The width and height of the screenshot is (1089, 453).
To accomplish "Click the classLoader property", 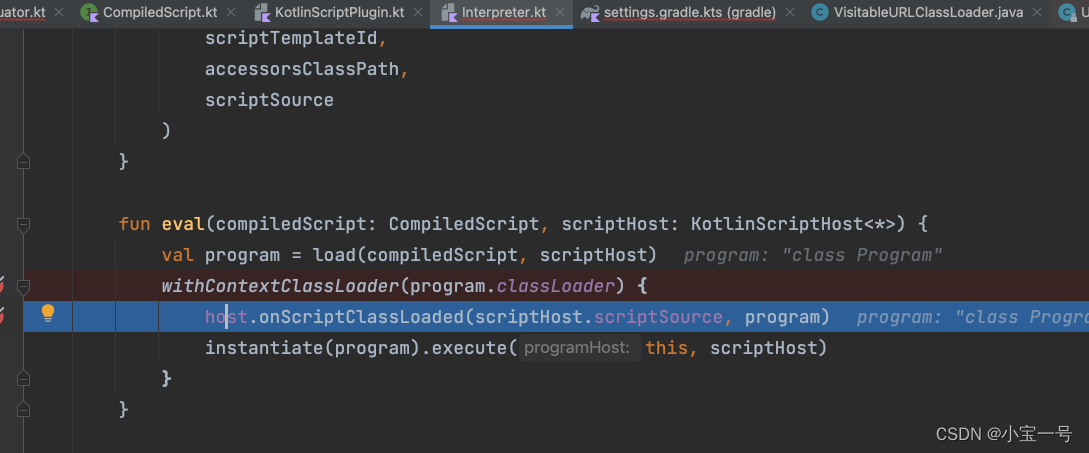I will (556, 286).
